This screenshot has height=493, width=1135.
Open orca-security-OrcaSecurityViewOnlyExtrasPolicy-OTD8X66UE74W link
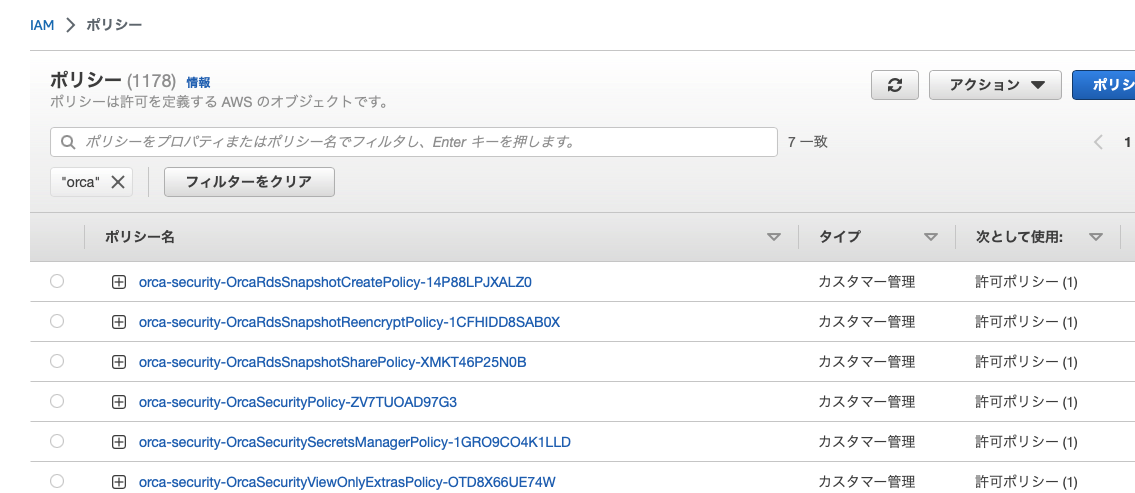point(347,482)
